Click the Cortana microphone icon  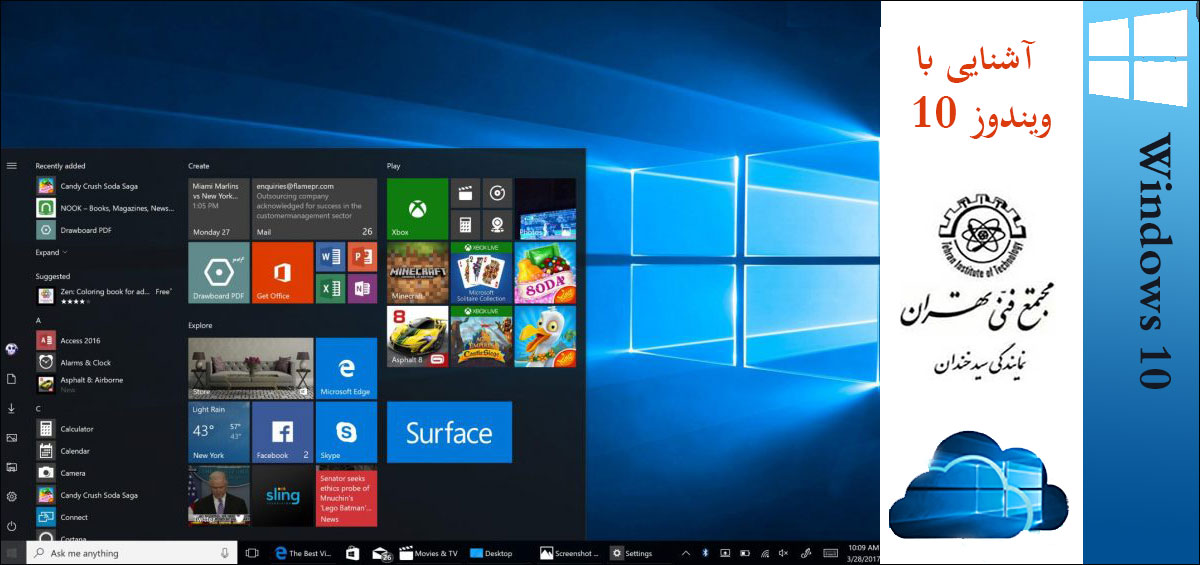tap(225, 553)
